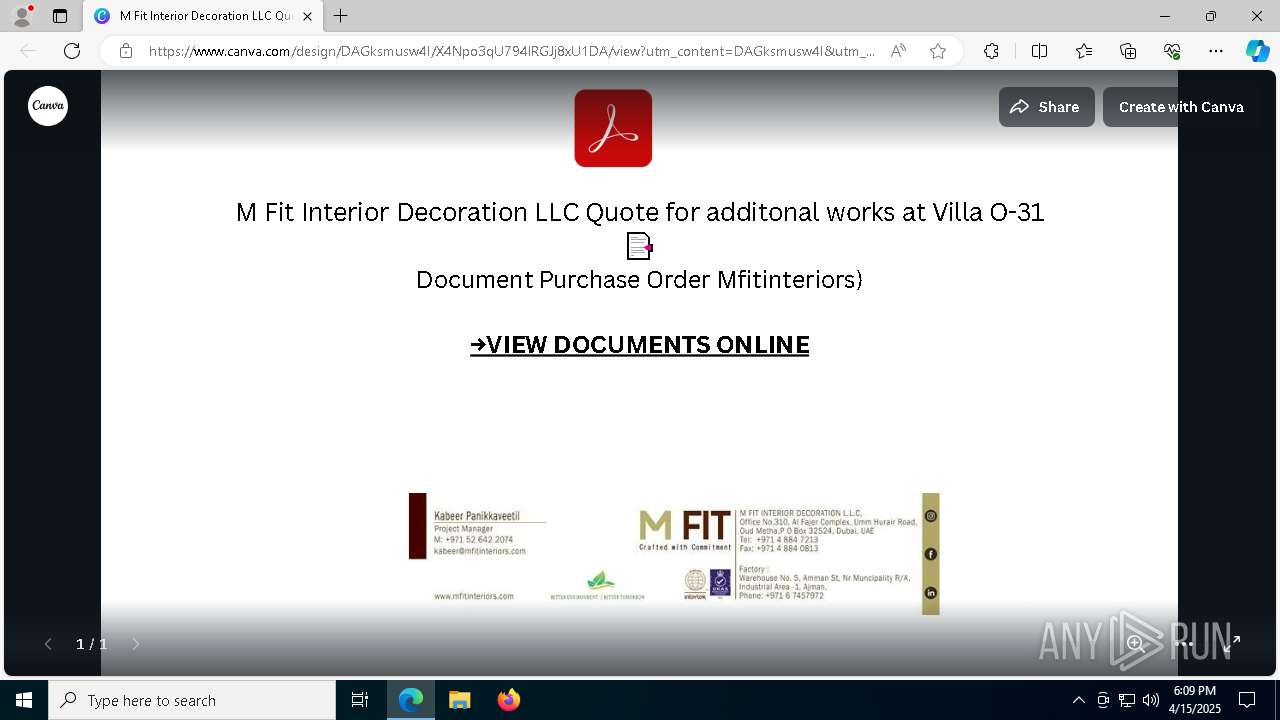Open the volume control in system tray
This screenshot has height=720, width=1280.
point(1151,700)
